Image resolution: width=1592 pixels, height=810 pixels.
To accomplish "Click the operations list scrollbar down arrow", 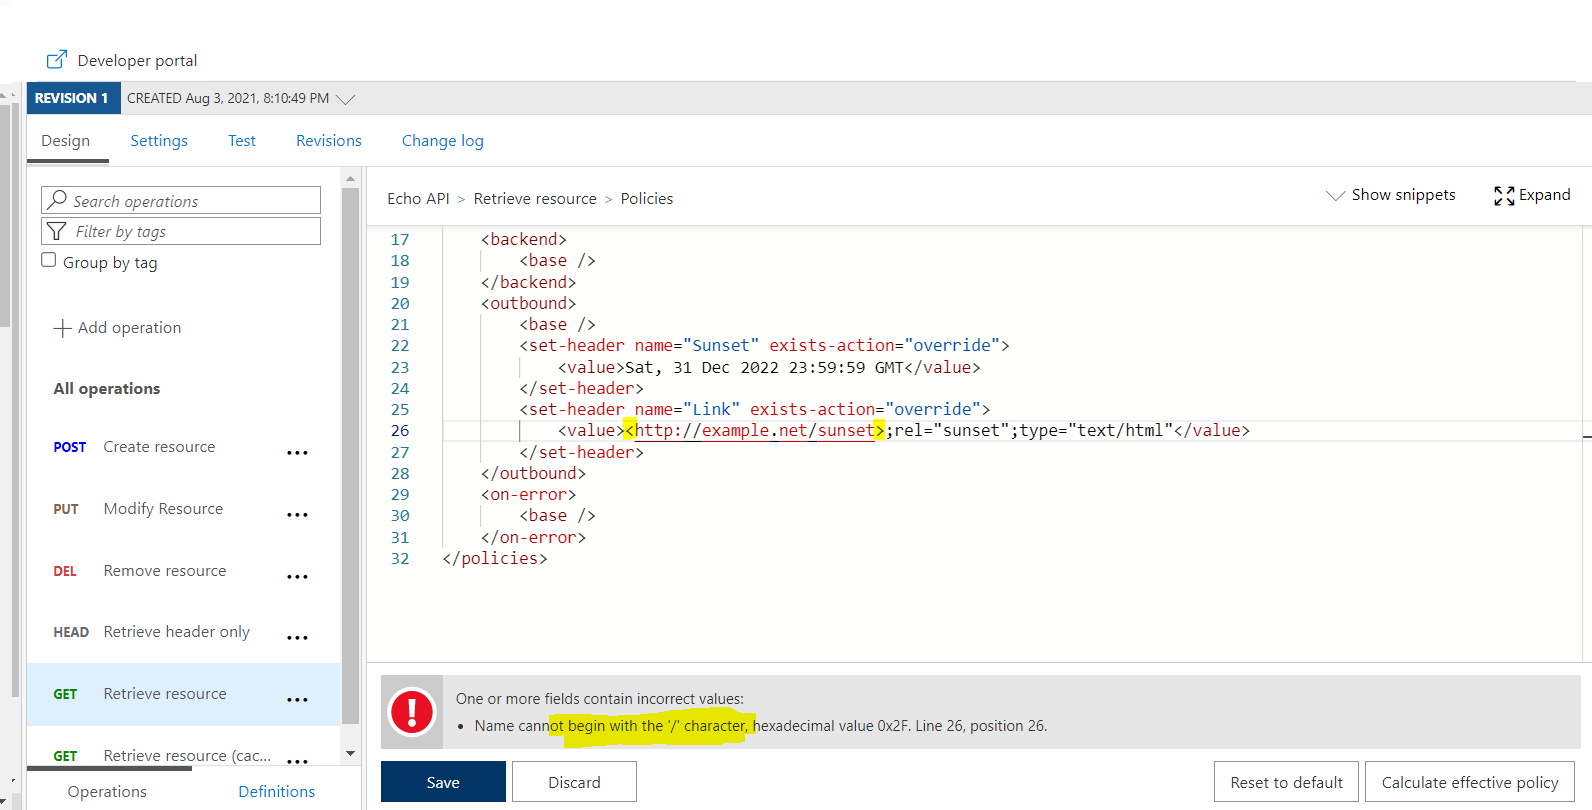I will 350,753.
